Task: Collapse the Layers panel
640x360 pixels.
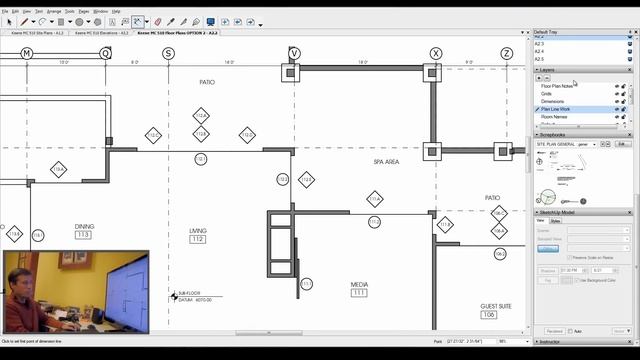Action: pyautogui.click(x=537, y=70)
